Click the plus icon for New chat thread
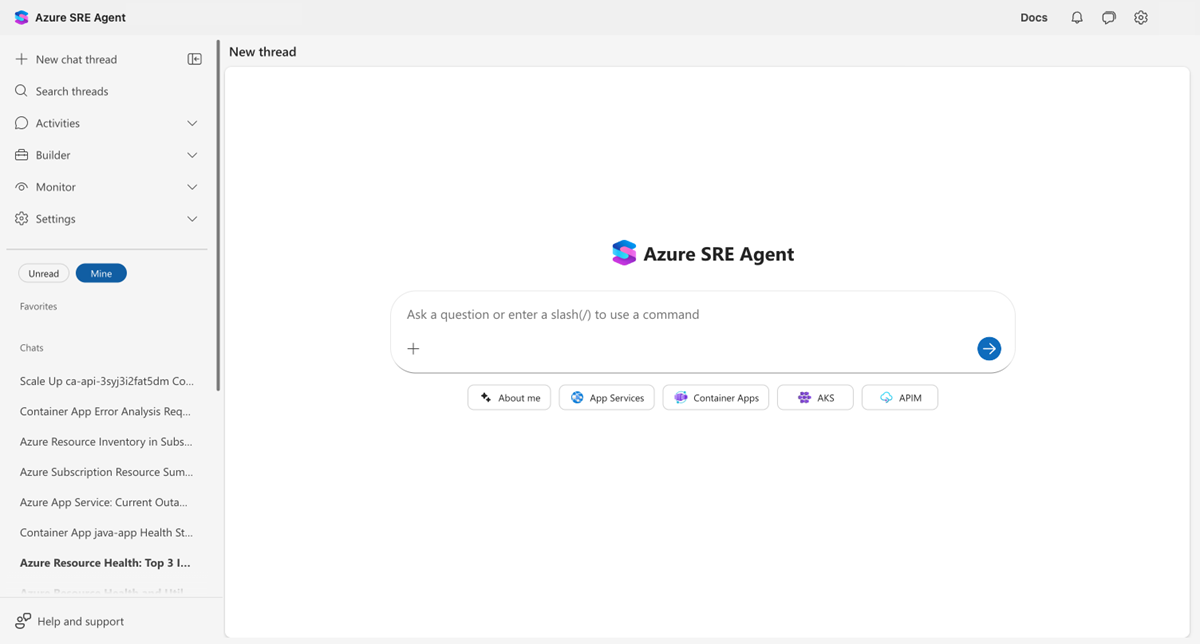 point(21,59)
